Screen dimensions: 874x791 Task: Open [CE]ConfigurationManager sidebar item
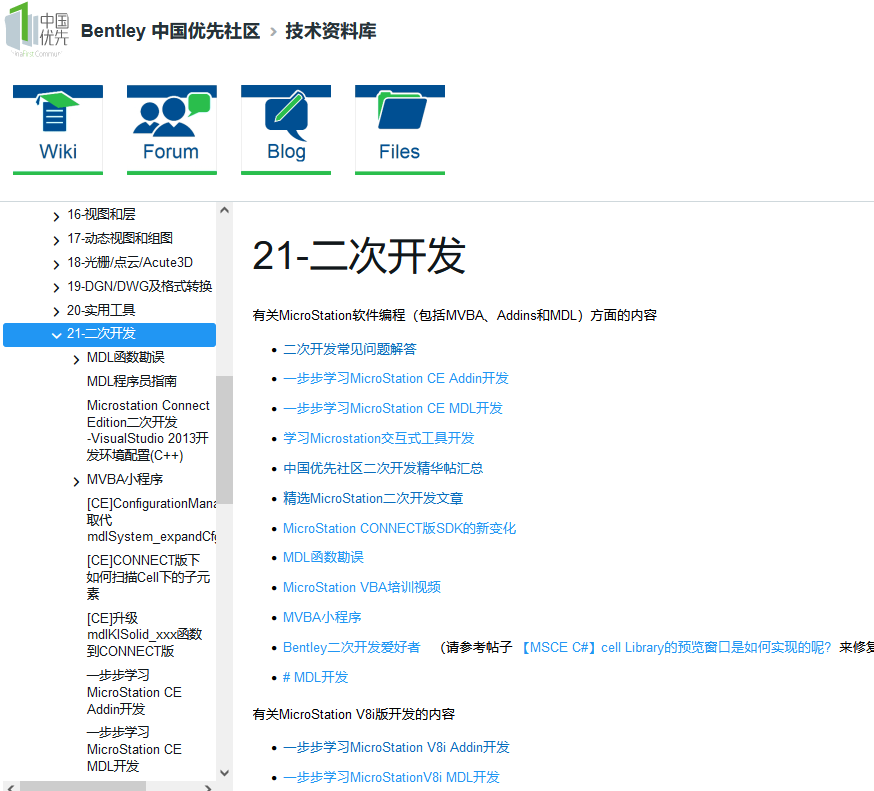151,520
